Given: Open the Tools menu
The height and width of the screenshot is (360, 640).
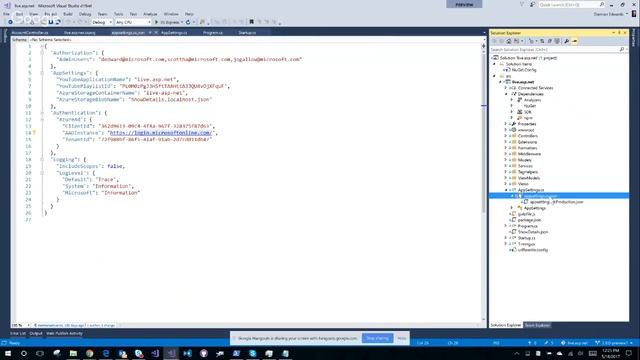Looking at the screenshot, I should (x=118, y=14).
